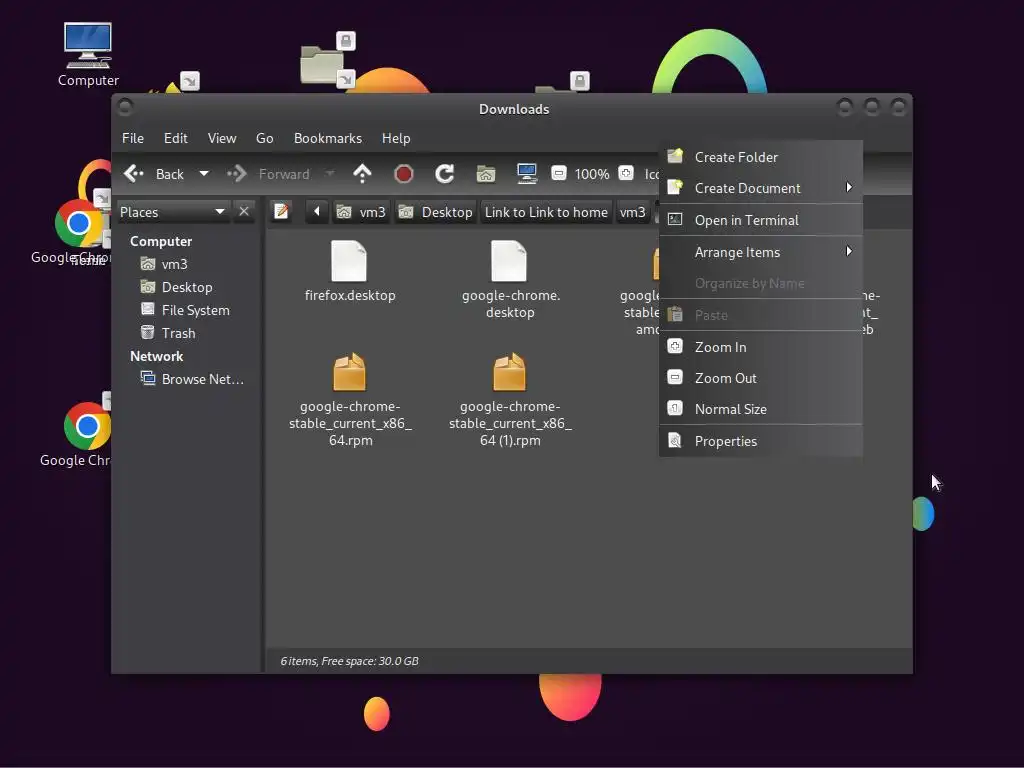Select the google-chrome.desktop file icon
This screenshot has width=1024, height=768.
(x=509, y=261)
